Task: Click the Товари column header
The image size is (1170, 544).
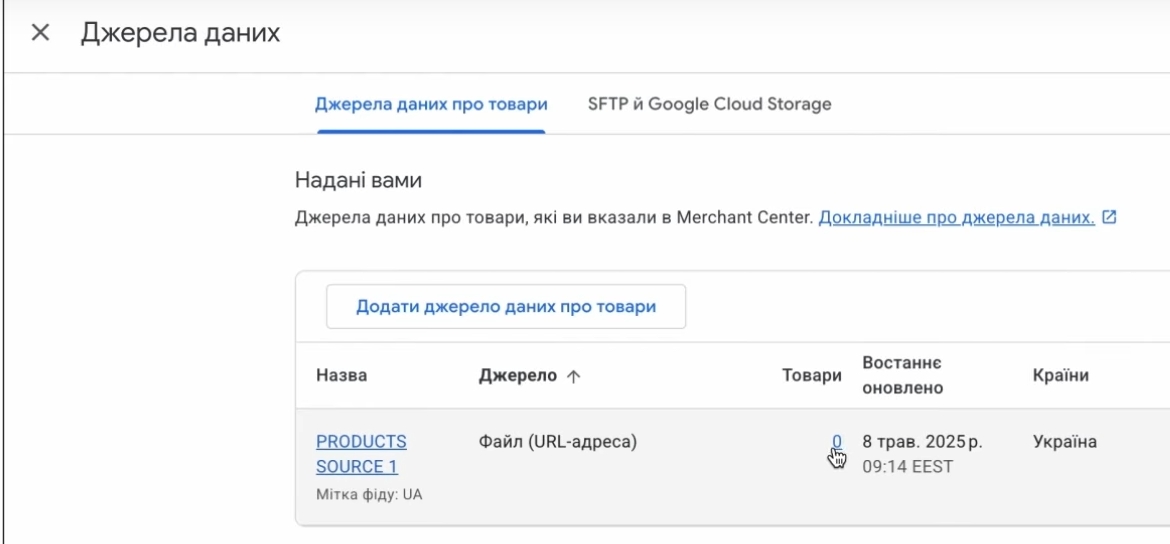Action: click(x=811, y=375)
